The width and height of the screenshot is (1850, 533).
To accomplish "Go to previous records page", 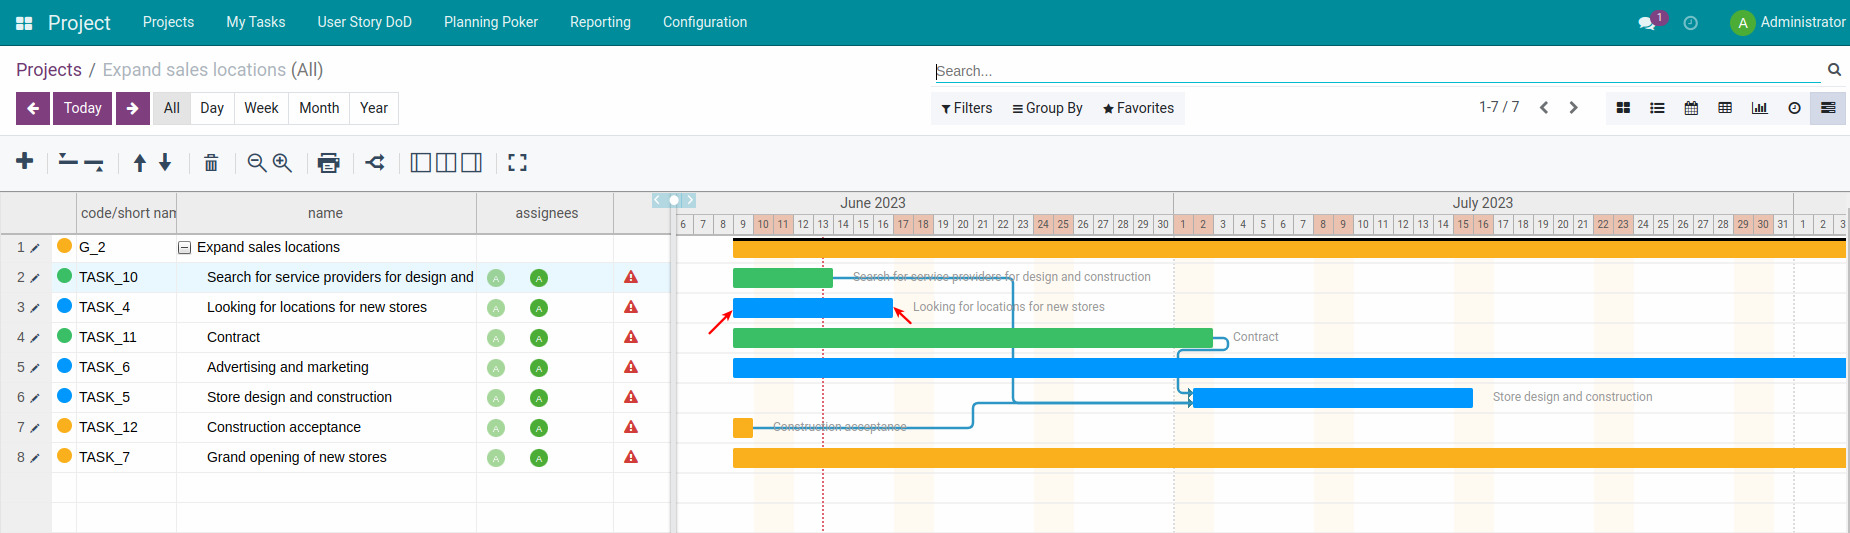I will [x=1544, y=108].
